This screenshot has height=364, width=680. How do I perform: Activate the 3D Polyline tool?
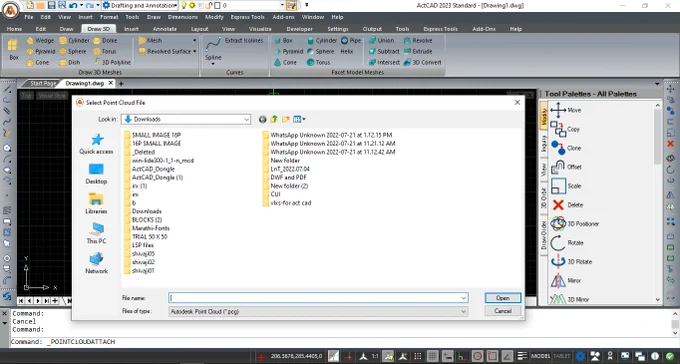tap(112, 62)
